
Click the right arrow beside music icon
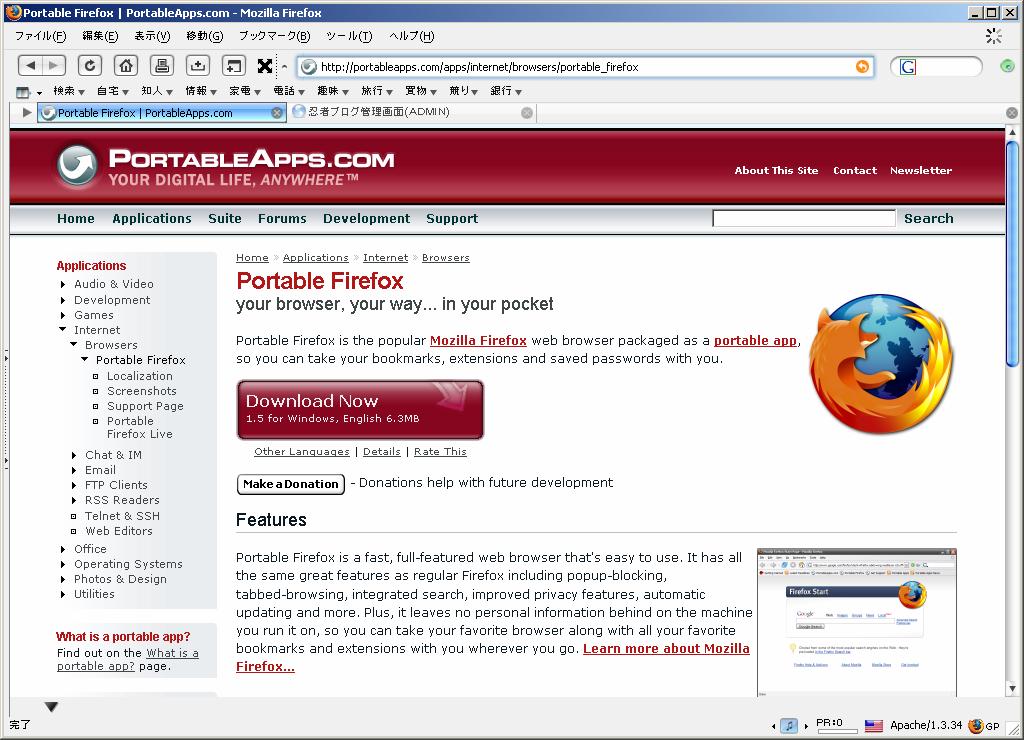806,726
